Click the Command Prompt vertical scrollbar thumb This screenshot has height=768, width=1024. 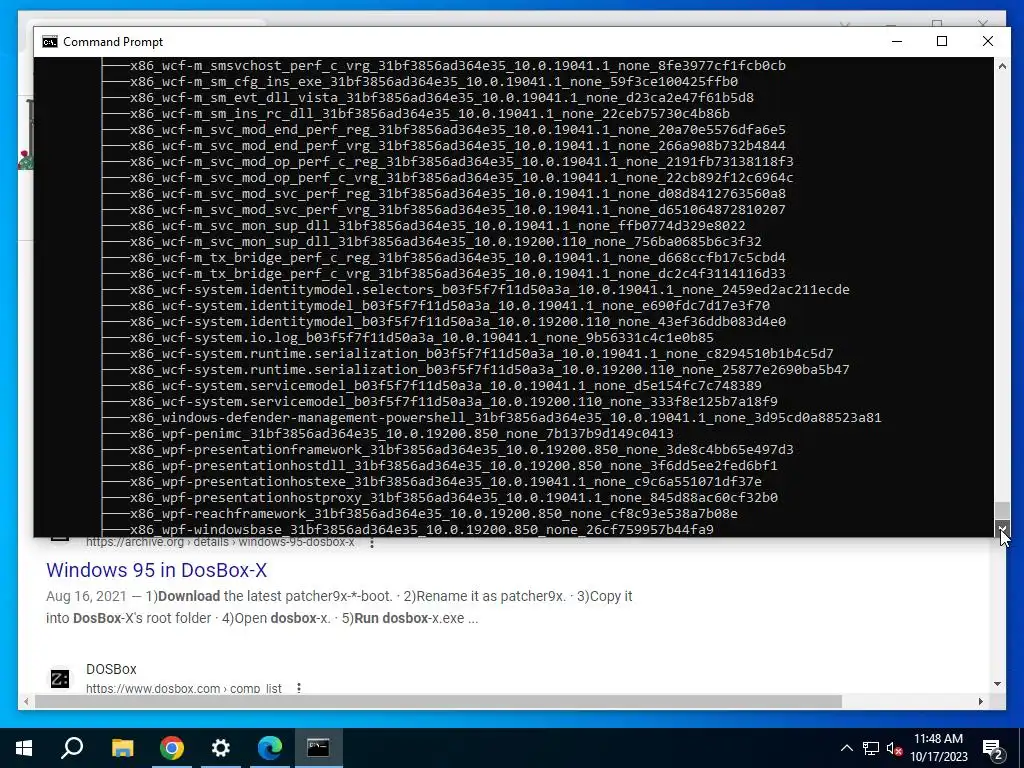pos(1002,511)
